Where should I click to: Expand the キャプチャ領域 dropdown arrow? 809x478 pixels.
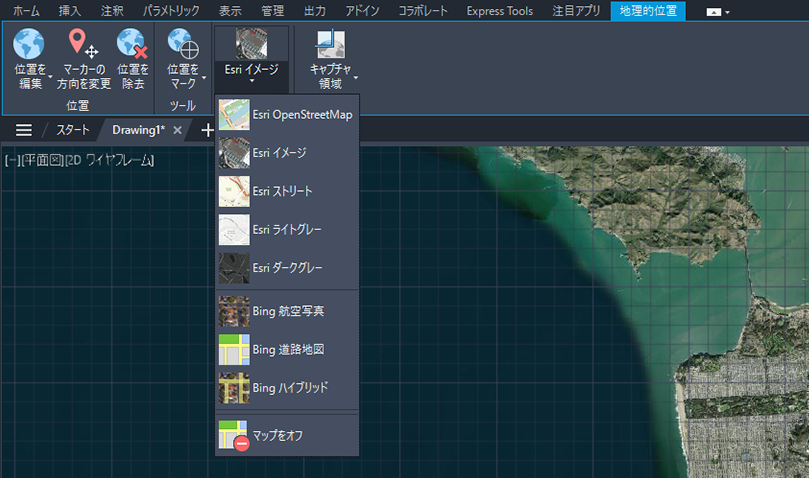click(355, 77)
